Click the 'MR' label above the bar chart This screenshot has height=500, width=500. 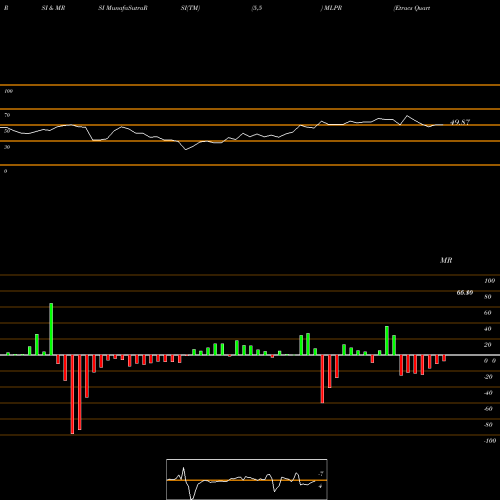(x=446, y=260)
